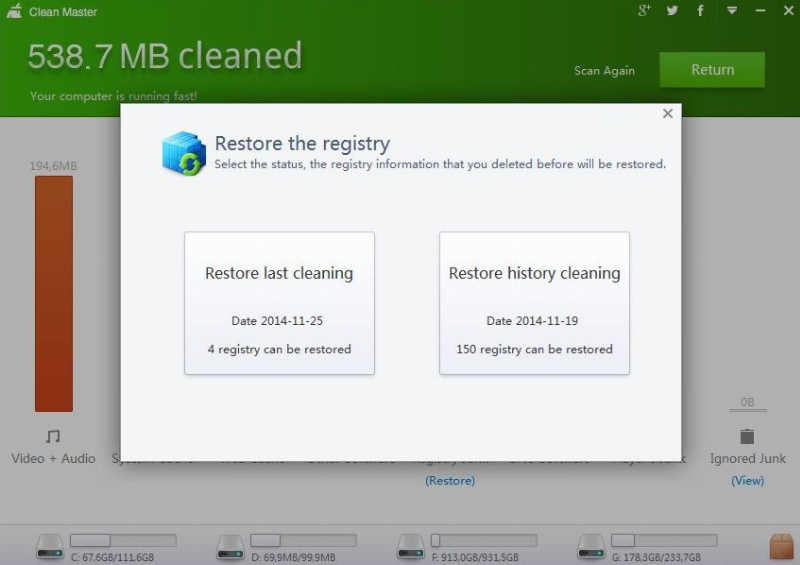Select the Restore last cleaning option
The width and height of the screenshot is (800, 565).
(279, 303)
